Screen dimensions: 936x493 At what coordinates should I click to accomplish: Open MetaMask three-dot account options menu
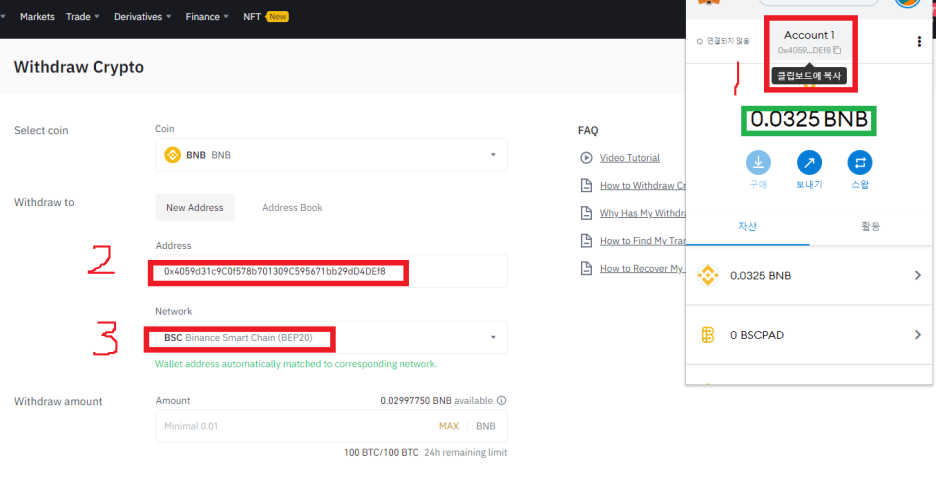click(x=919, y=41)
